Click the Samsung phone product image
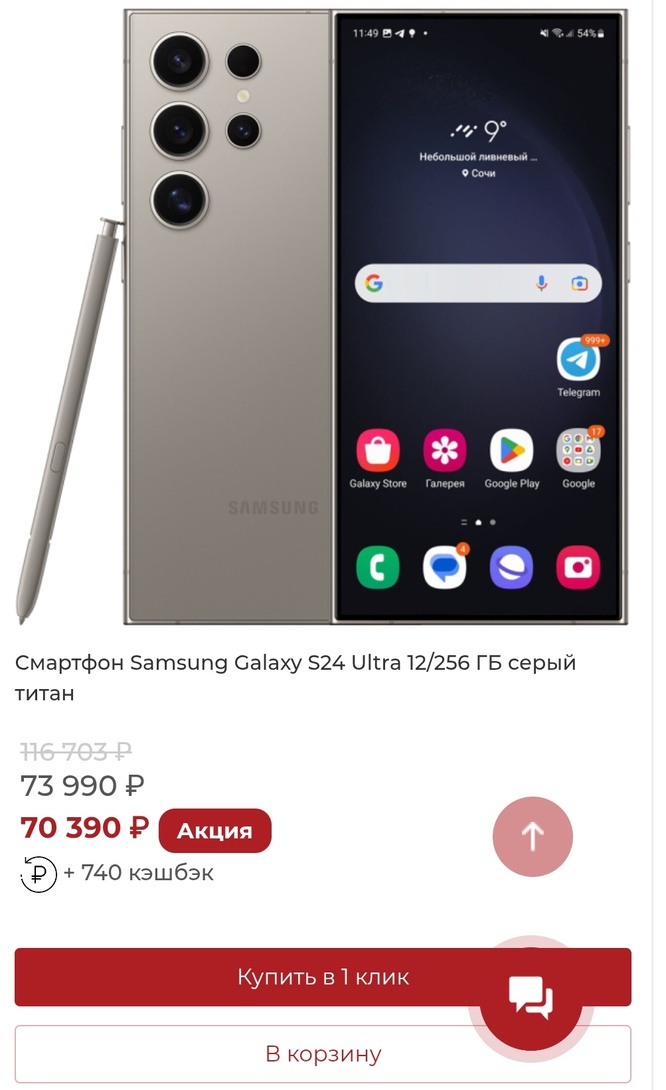 click(x=323, y=317)
